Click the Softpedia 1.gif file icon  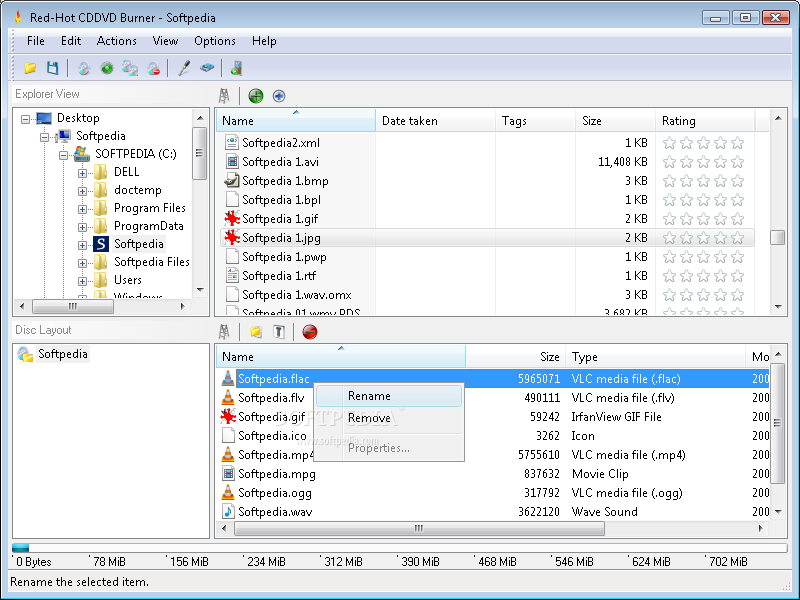(x=232, y=218)
